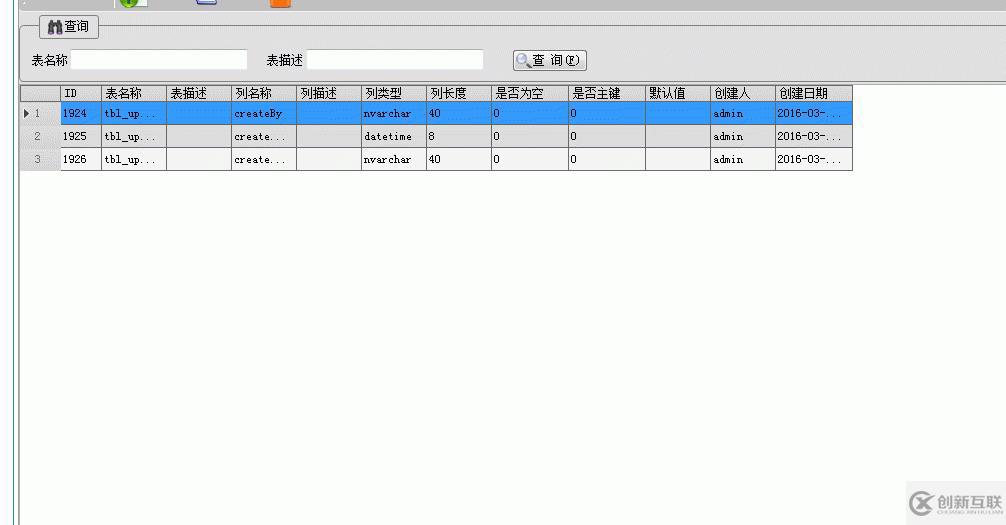Focus the 表名称 input field

click(x=159, y=60)
